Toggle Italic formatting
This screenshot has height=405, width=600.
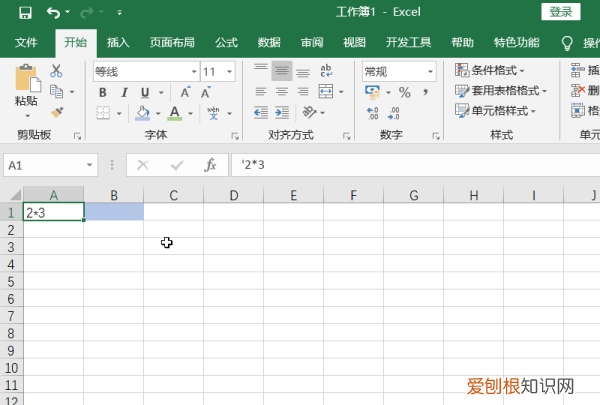(x=124, y=93)
